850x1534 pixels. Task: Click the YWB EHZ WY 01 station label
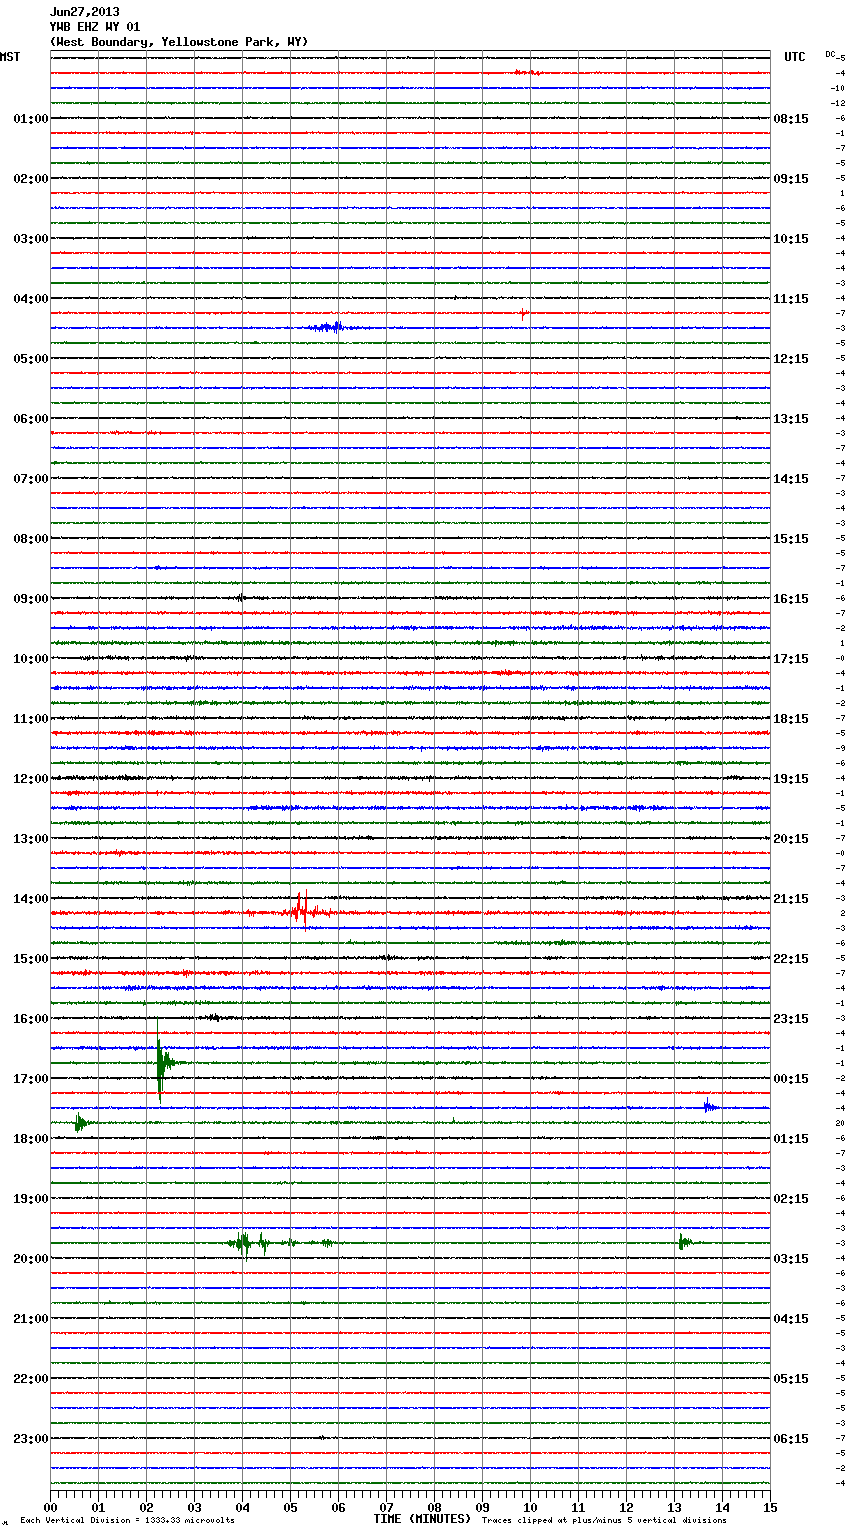(x=95, y=27)
